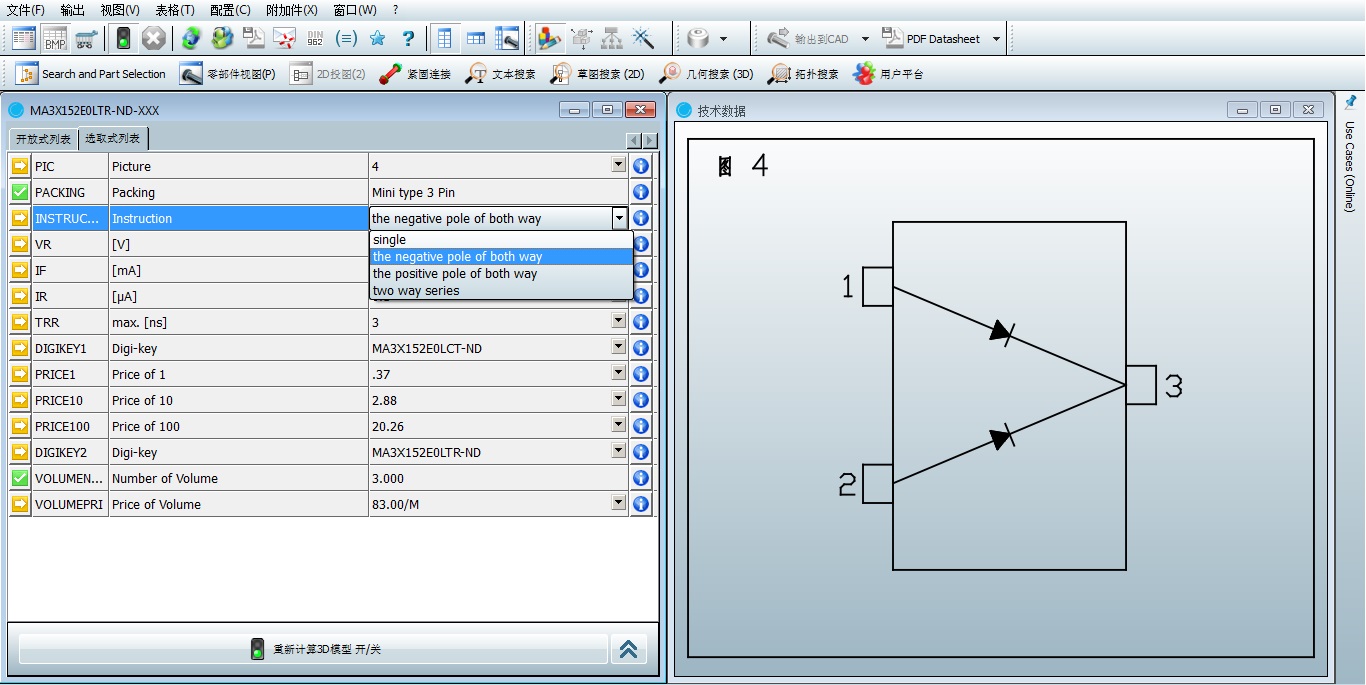Click the shopping cart toolbar icon
Viewport: 1366px width, 685px height.
pos(86,39)
